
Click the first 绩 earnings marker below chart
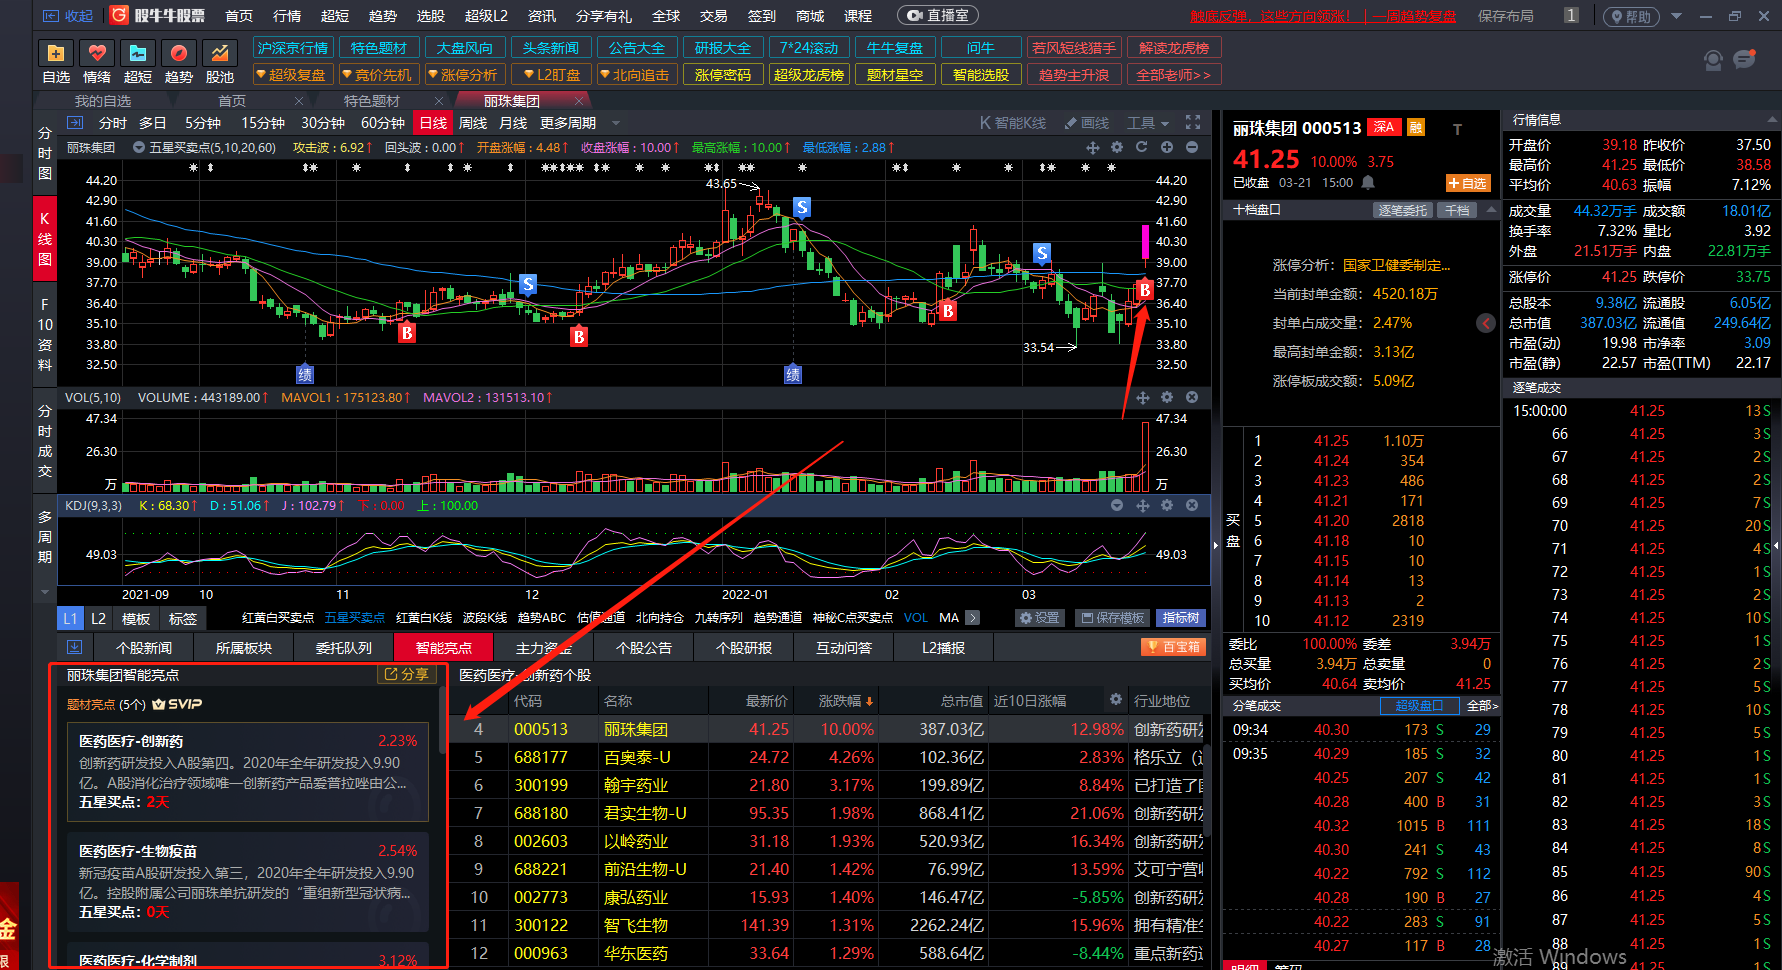(x=305, y=375)
